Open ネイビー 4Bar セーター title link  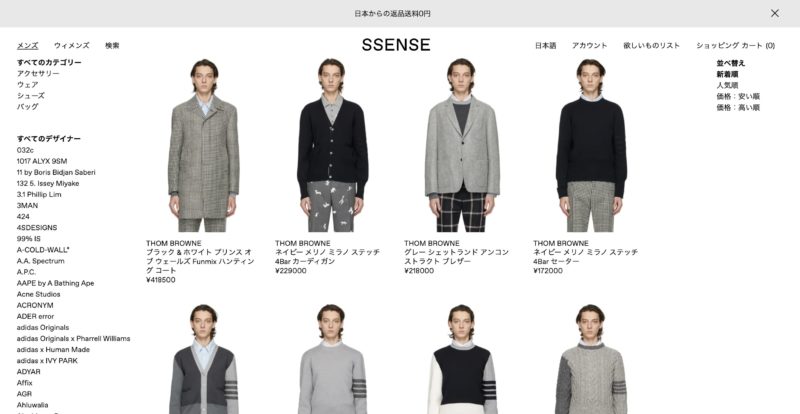coord(585,257)
